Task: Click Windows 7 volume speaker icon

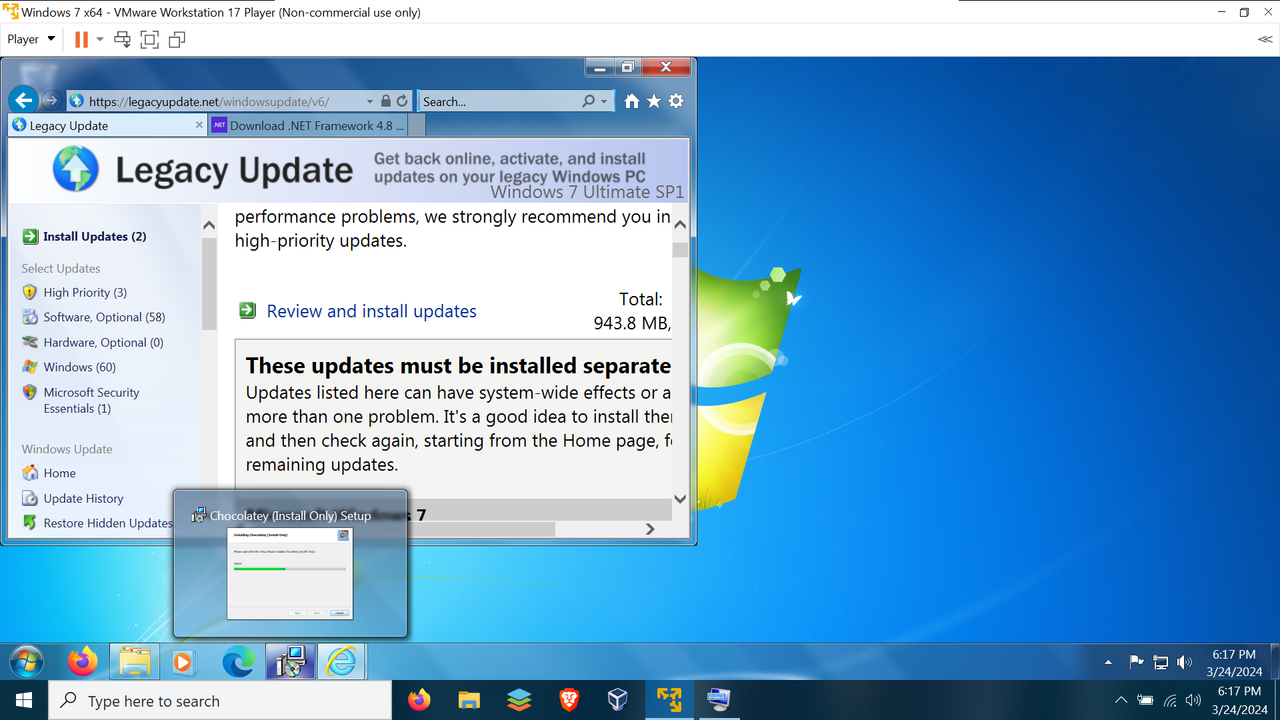Action: pyautogui.click(x=1185, y=662)
